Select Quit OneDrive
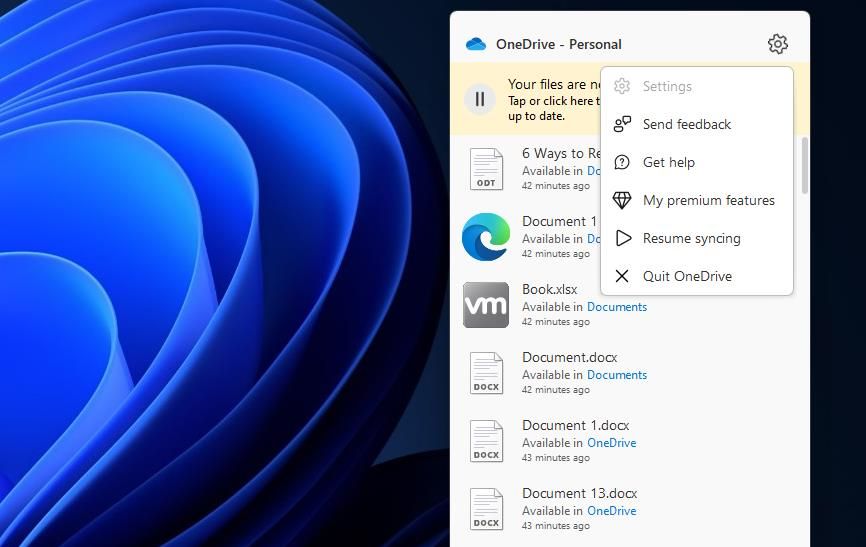Image resolution: width=866 pixels, height=547 pixels. pos(697,276)
